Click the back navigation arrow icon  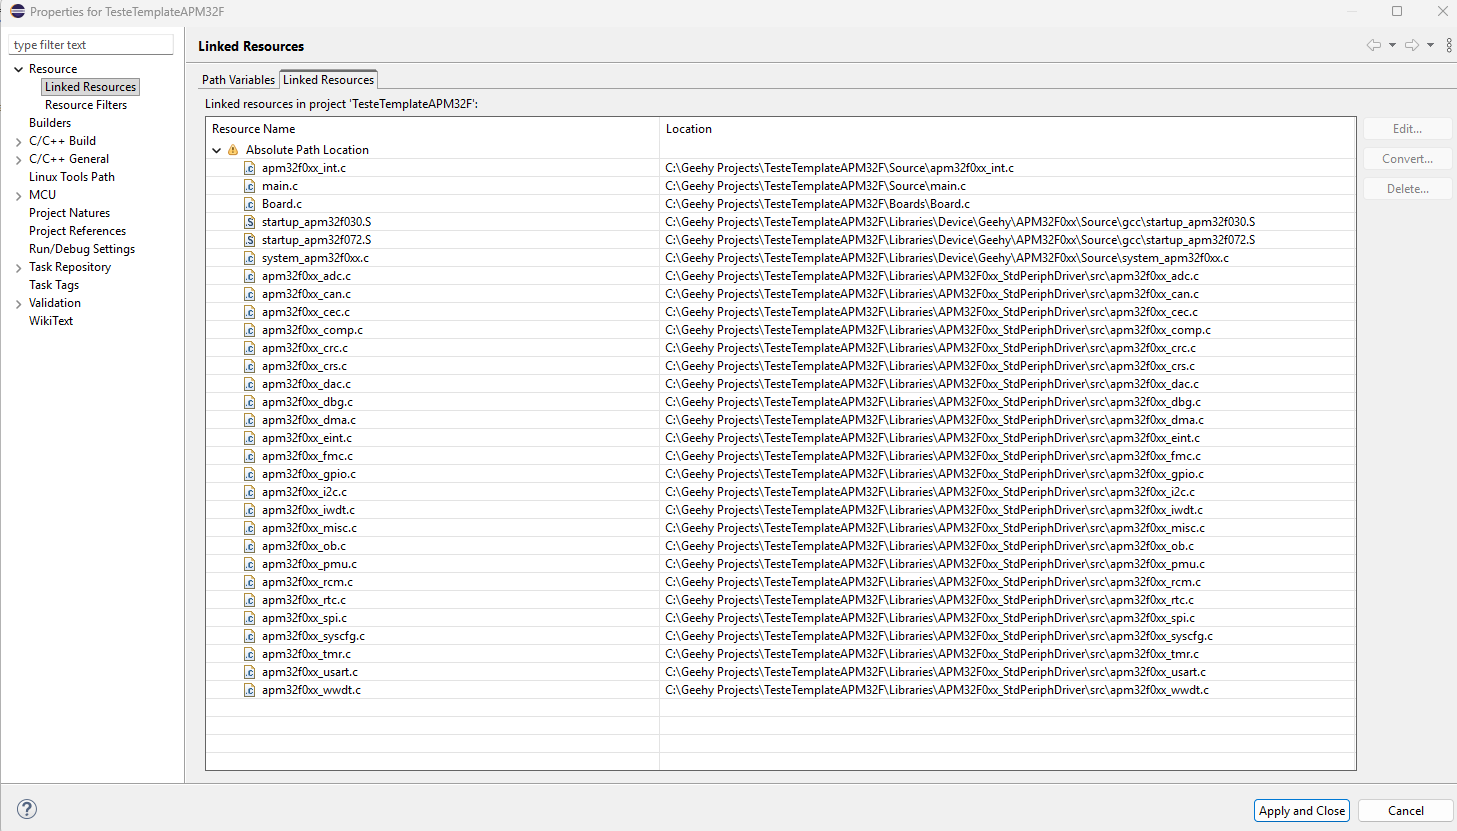[x=1373, y=45]
